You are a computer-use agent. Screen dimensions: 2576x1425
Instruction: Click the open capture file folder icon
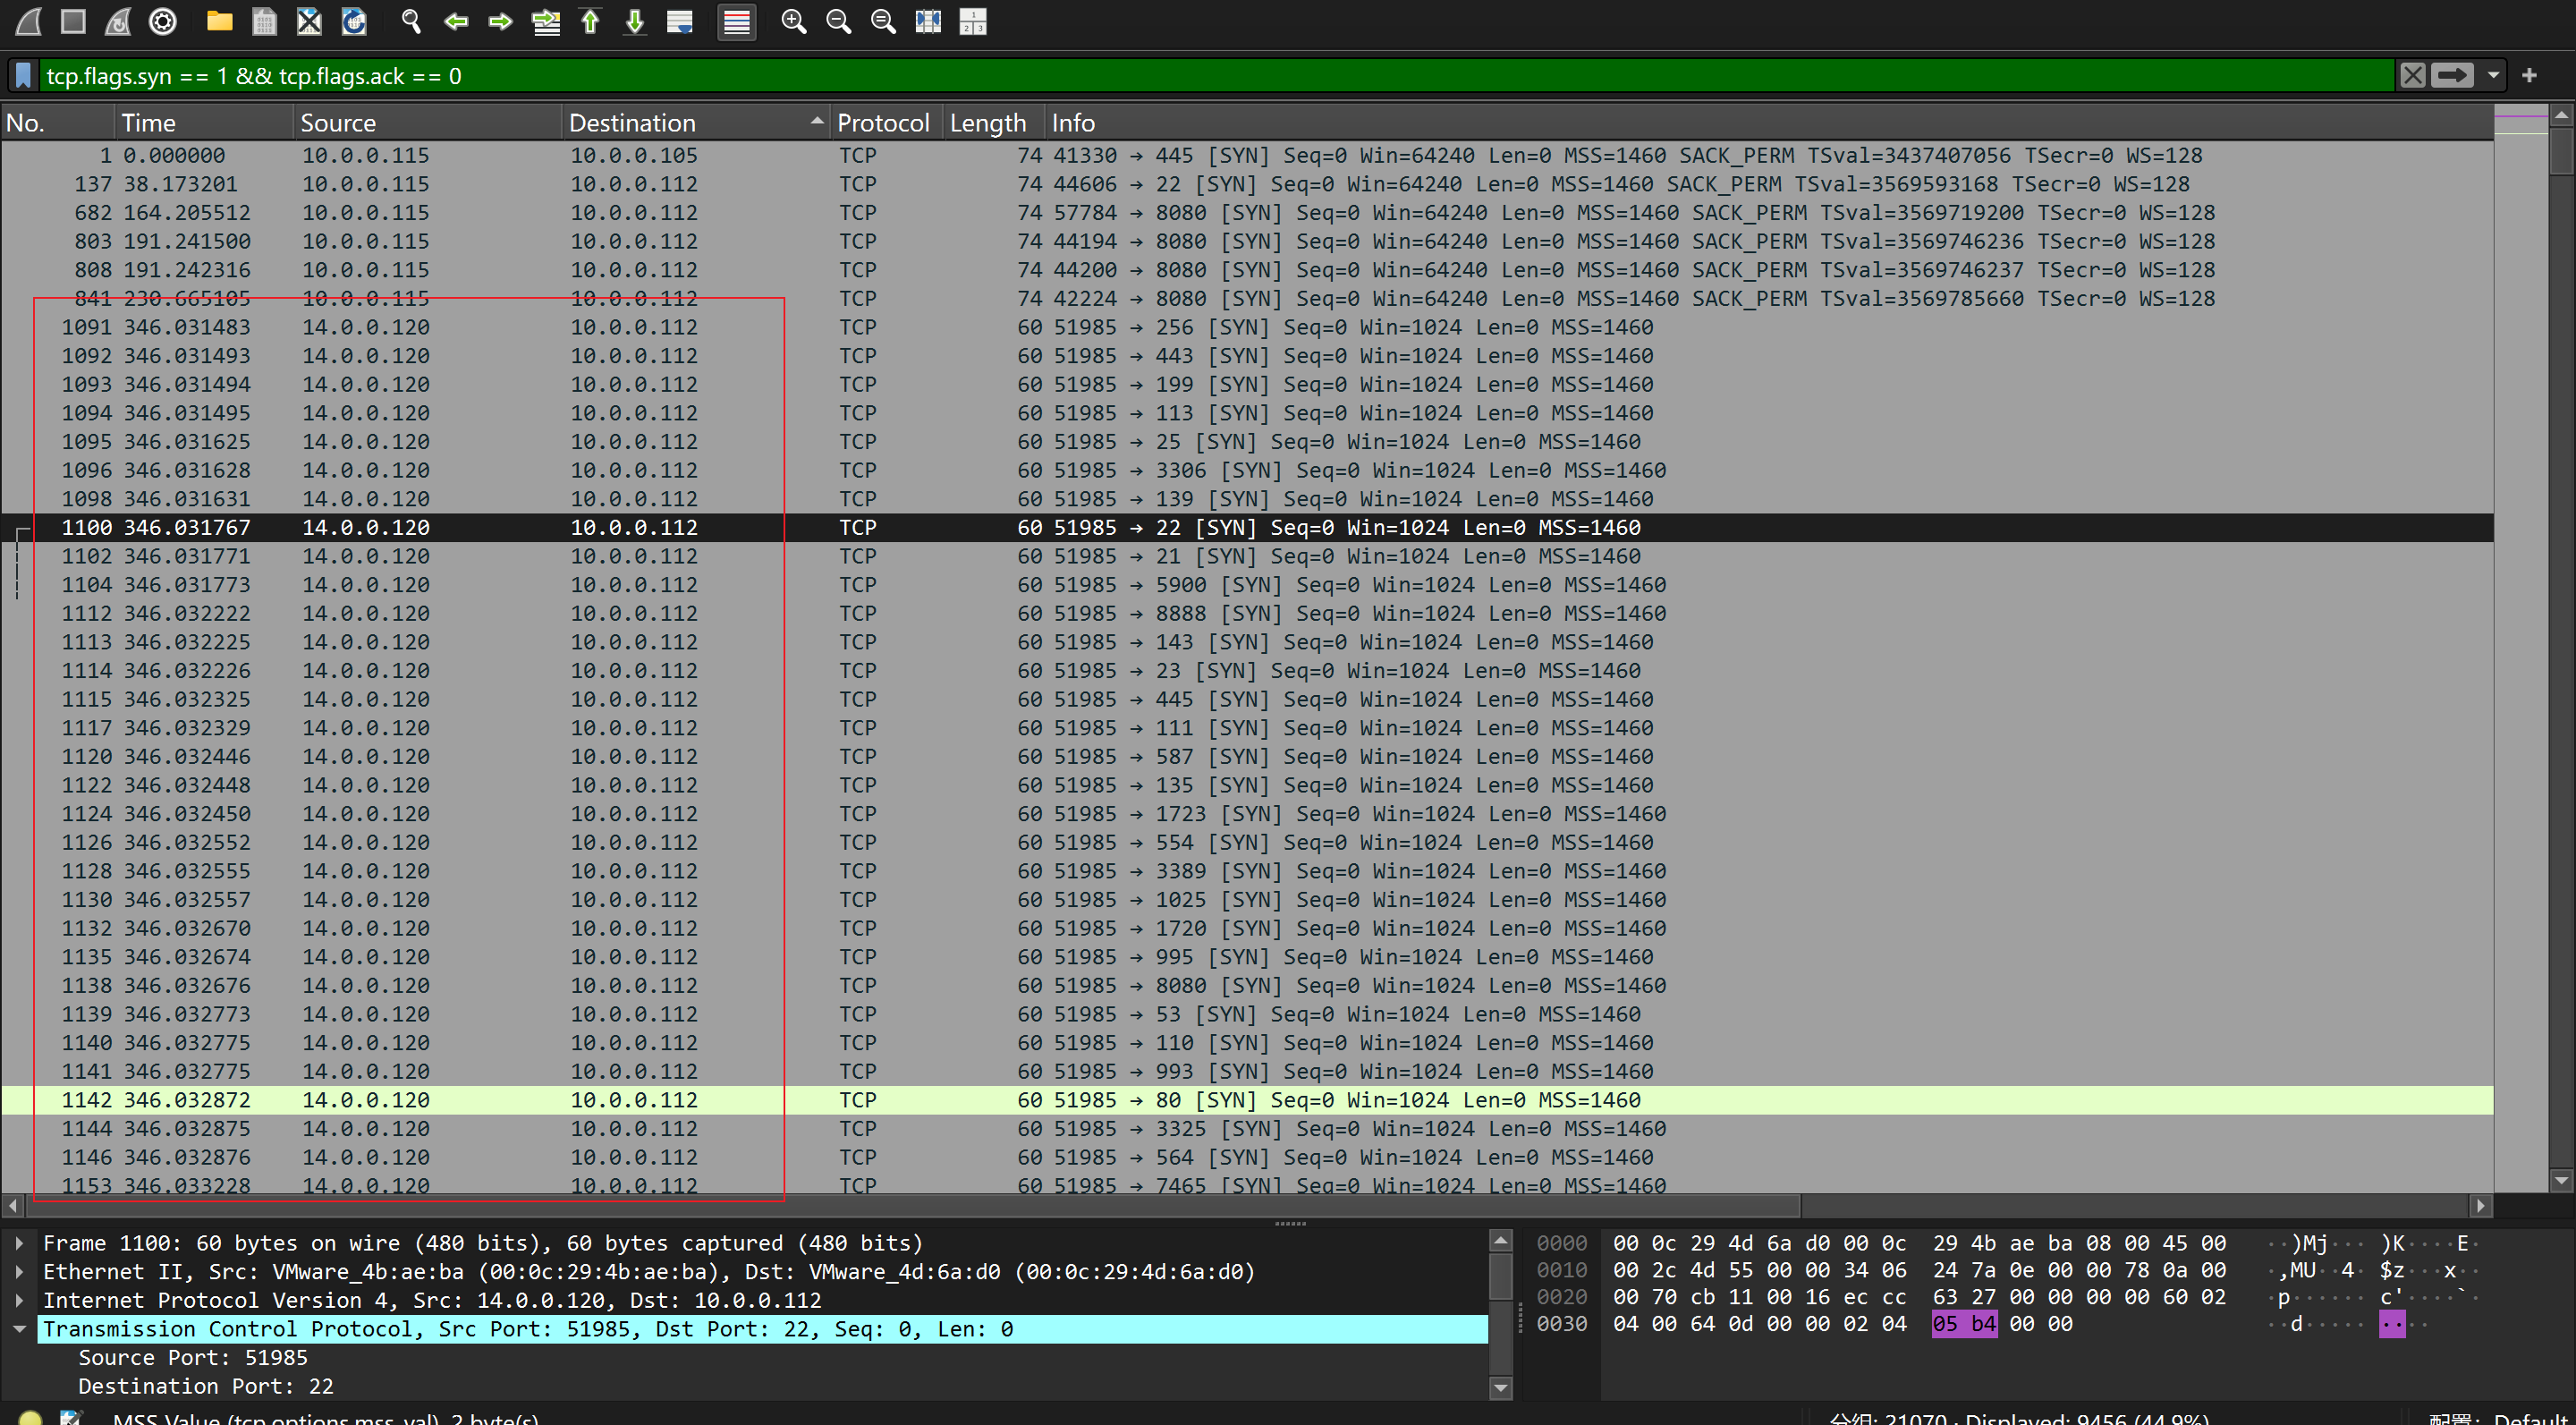pos(219,21)
